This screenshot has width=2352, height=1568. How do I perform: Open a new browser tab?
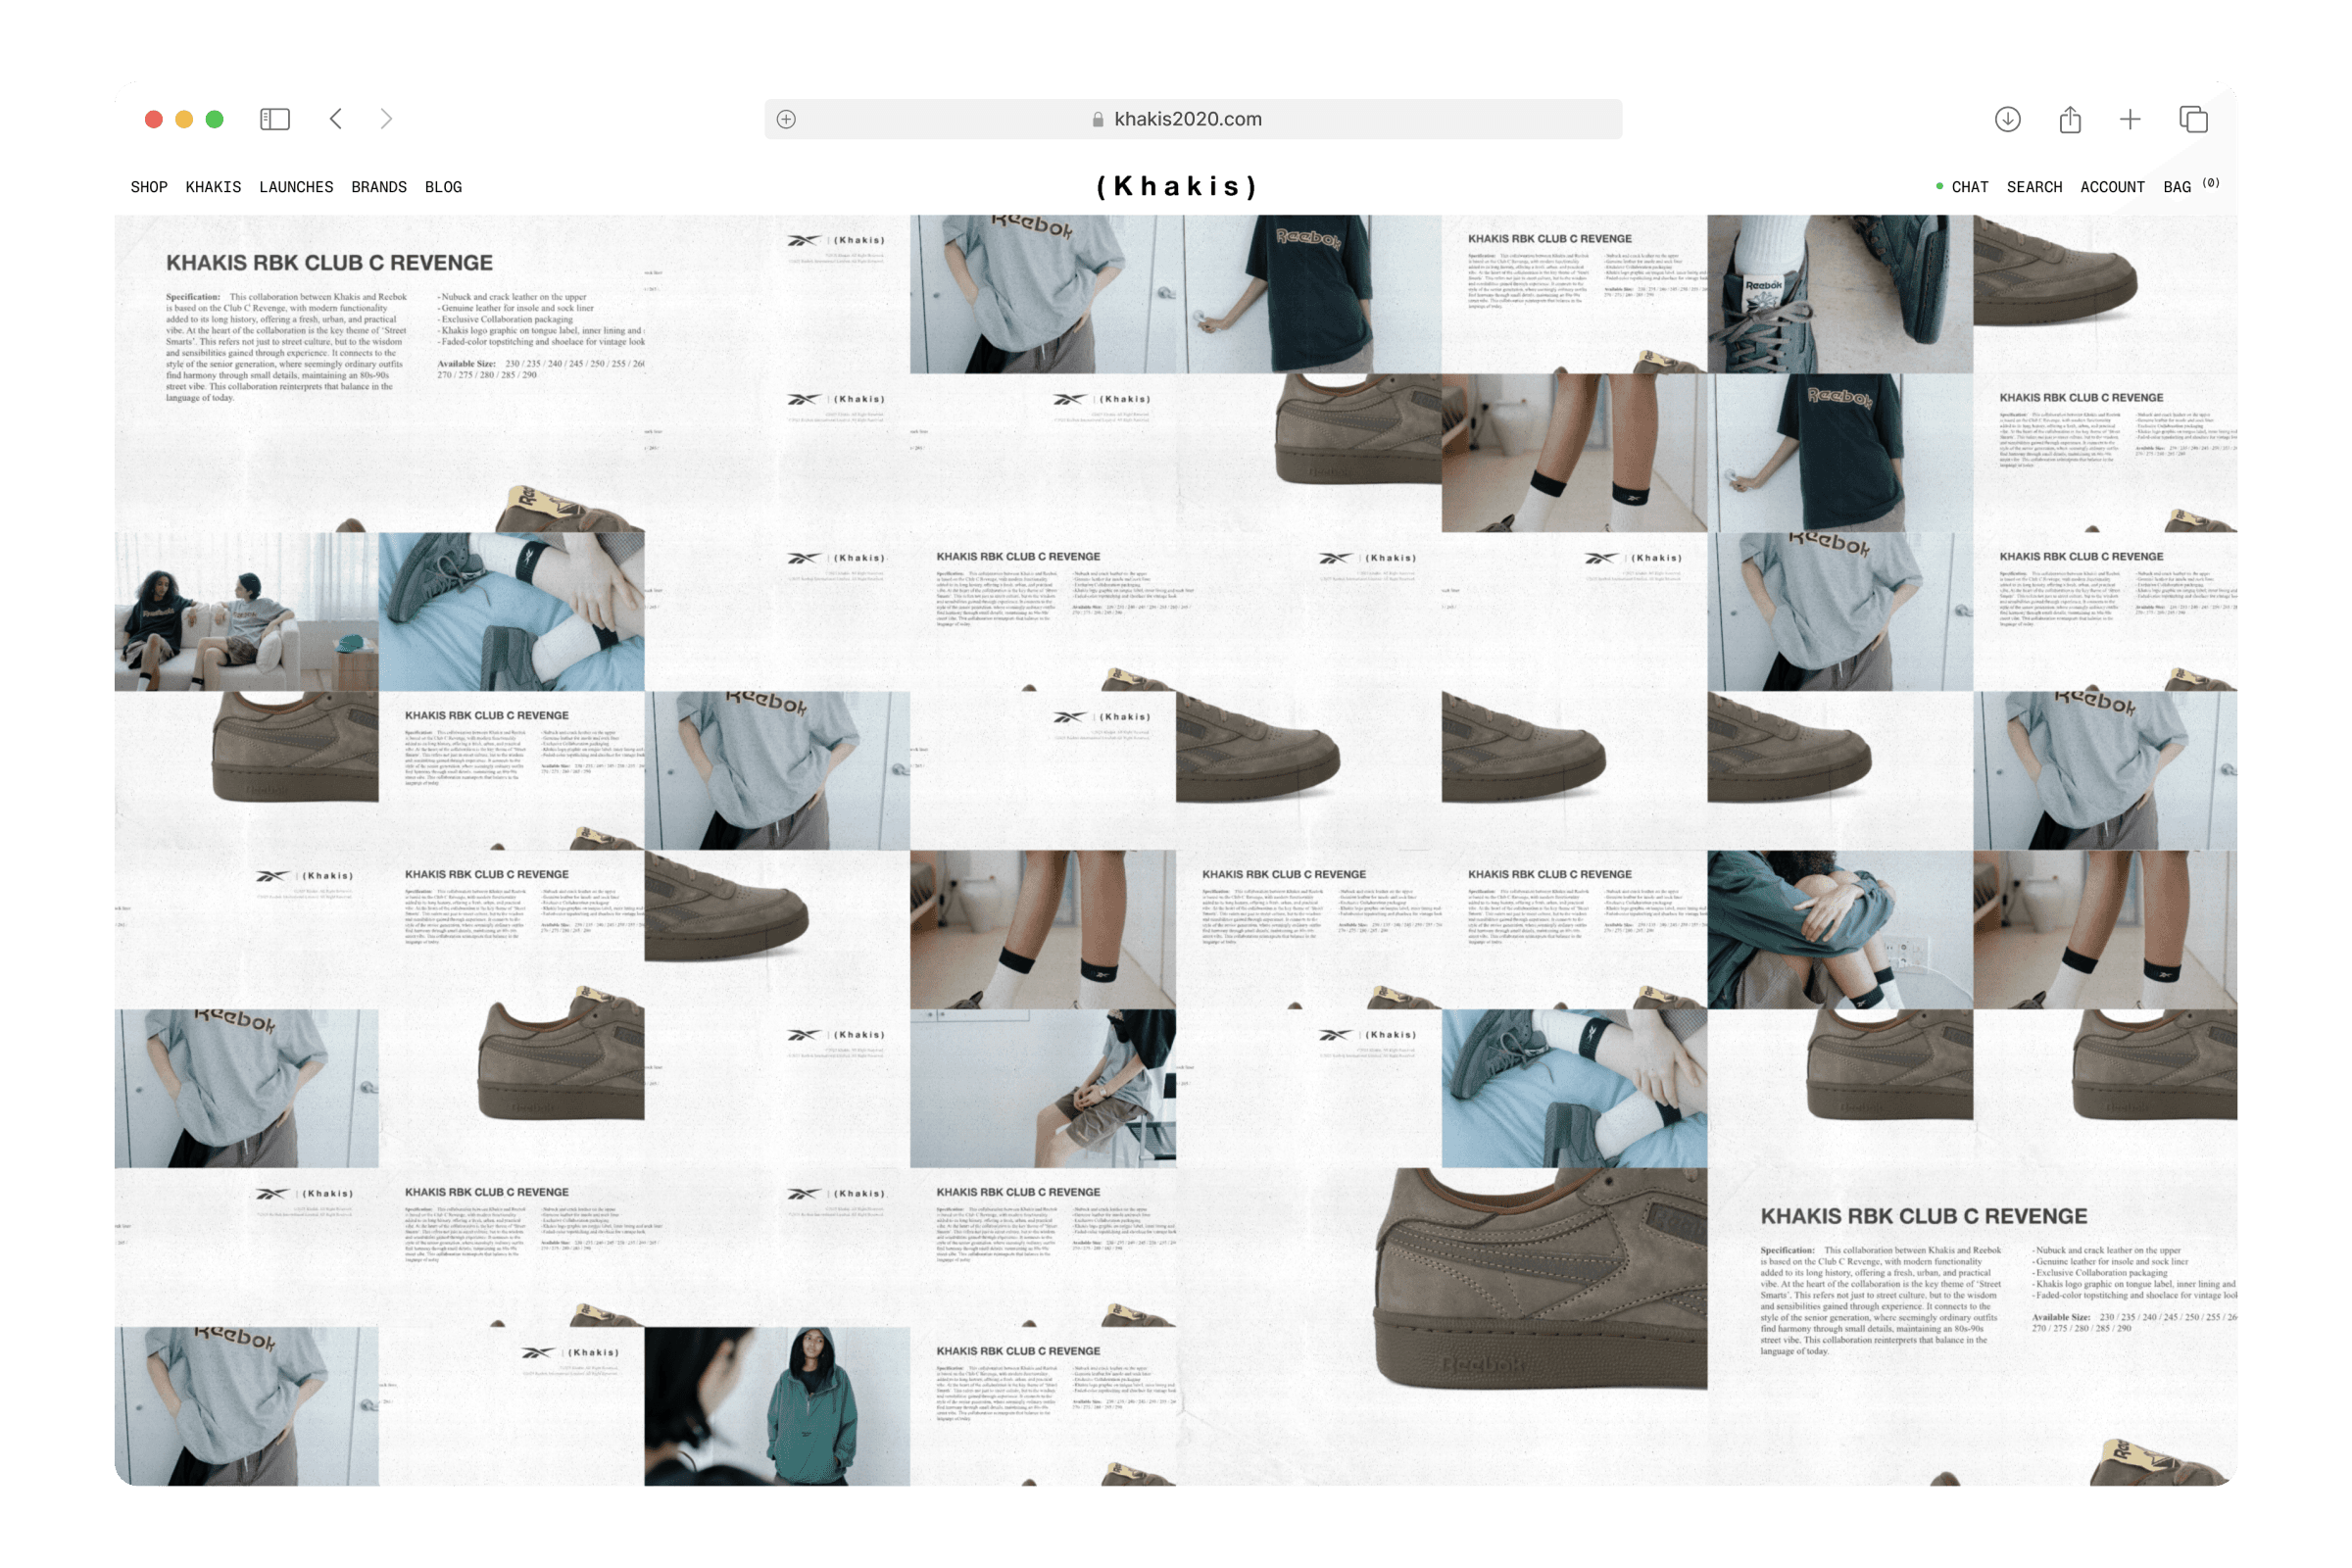point(2130,119)
